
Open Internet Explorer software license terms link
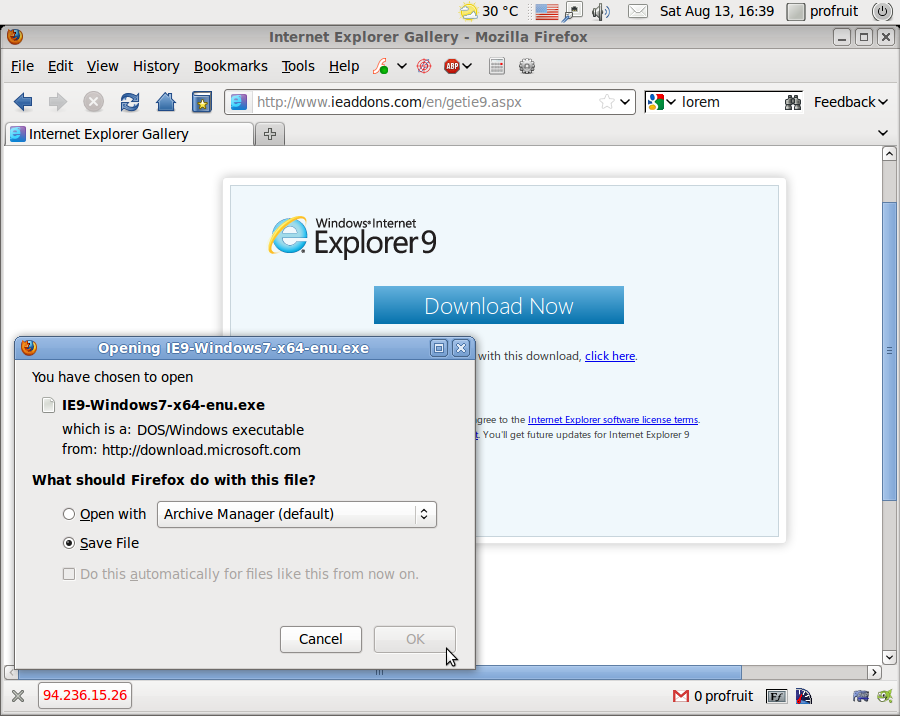[x=613, y=420]
